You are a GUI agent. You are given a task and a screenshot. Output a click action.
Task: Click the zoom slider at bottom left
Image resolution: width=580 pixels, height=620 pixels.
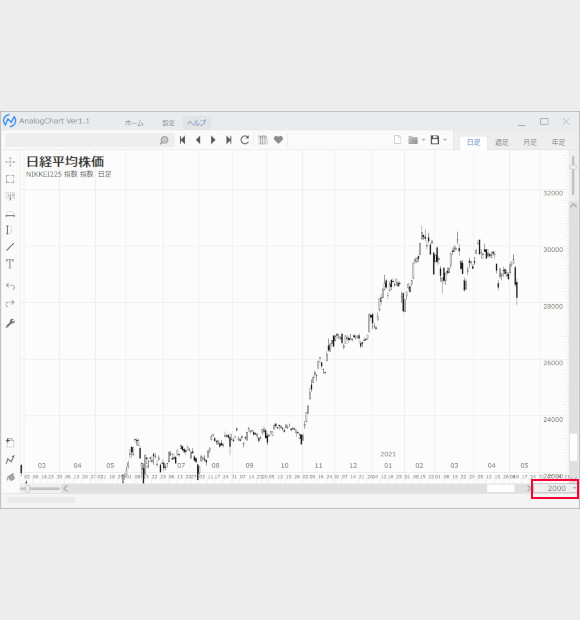(x=40, y=489)
